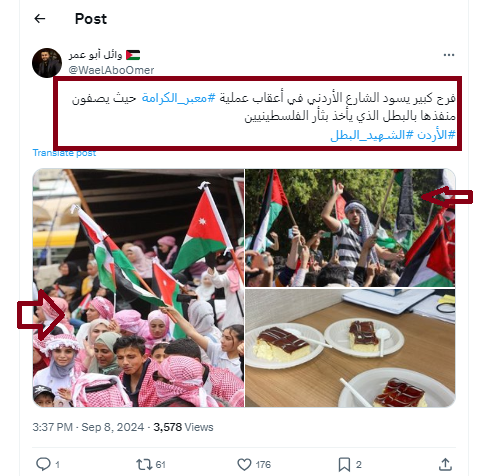Open the man in striped shirt photo
Image resolution: width=480 pixels, height=476 pixels.
tap(350, 228)
